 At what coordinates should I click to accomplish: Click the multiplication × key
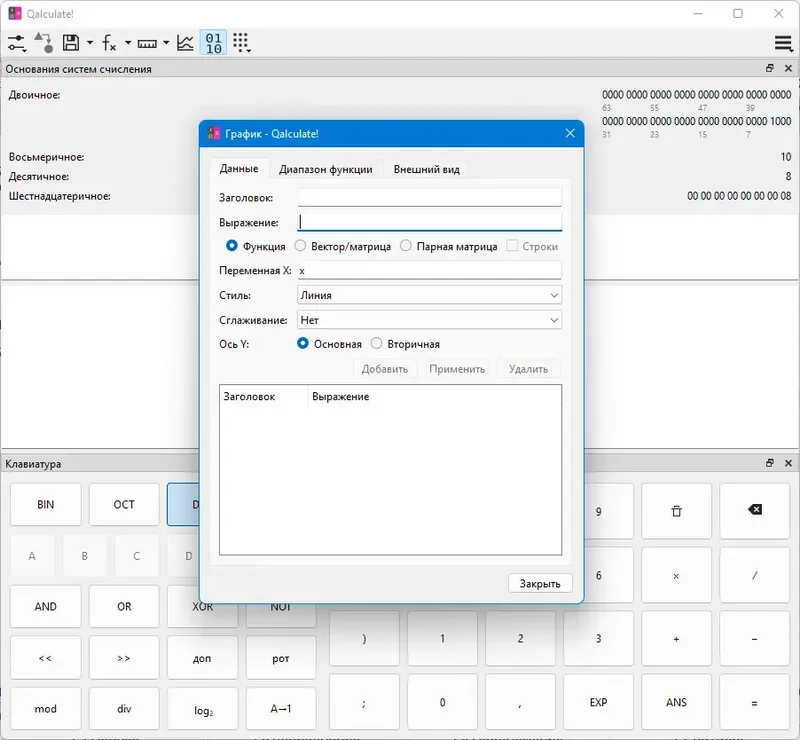coord(676,576)
